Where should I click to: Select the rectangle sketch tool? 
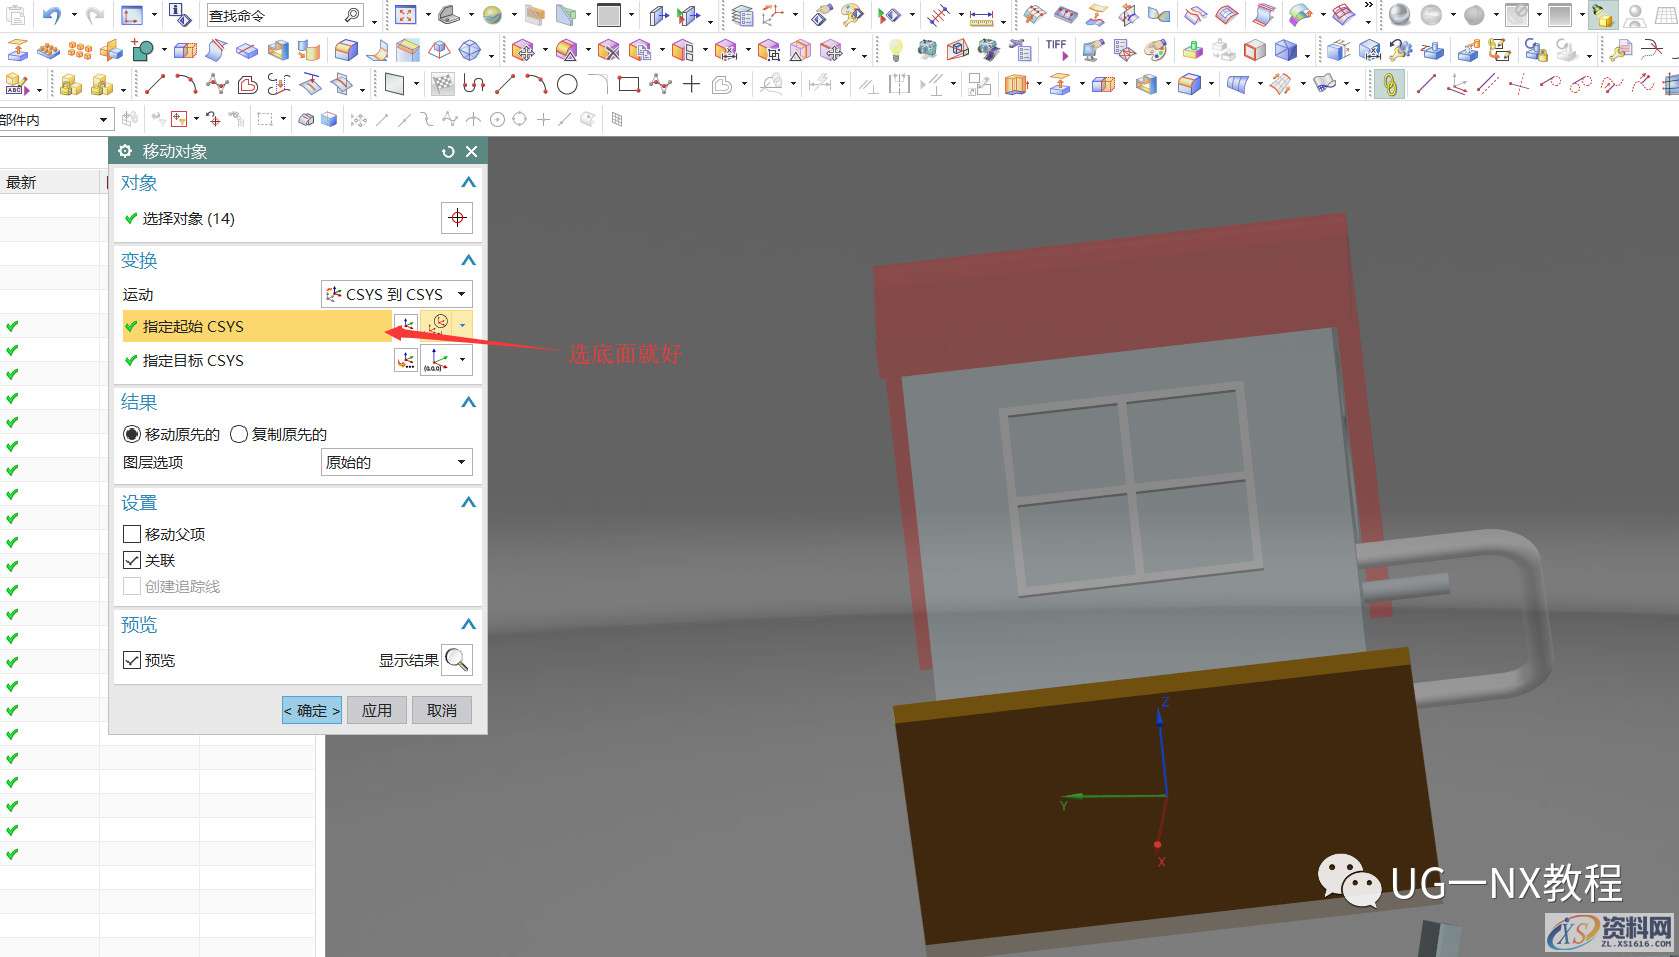pos(628,85)
